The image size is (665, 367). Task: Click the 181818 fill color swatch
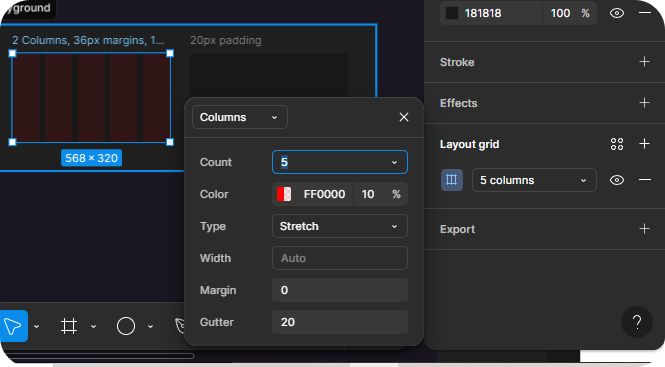(452, 13)
